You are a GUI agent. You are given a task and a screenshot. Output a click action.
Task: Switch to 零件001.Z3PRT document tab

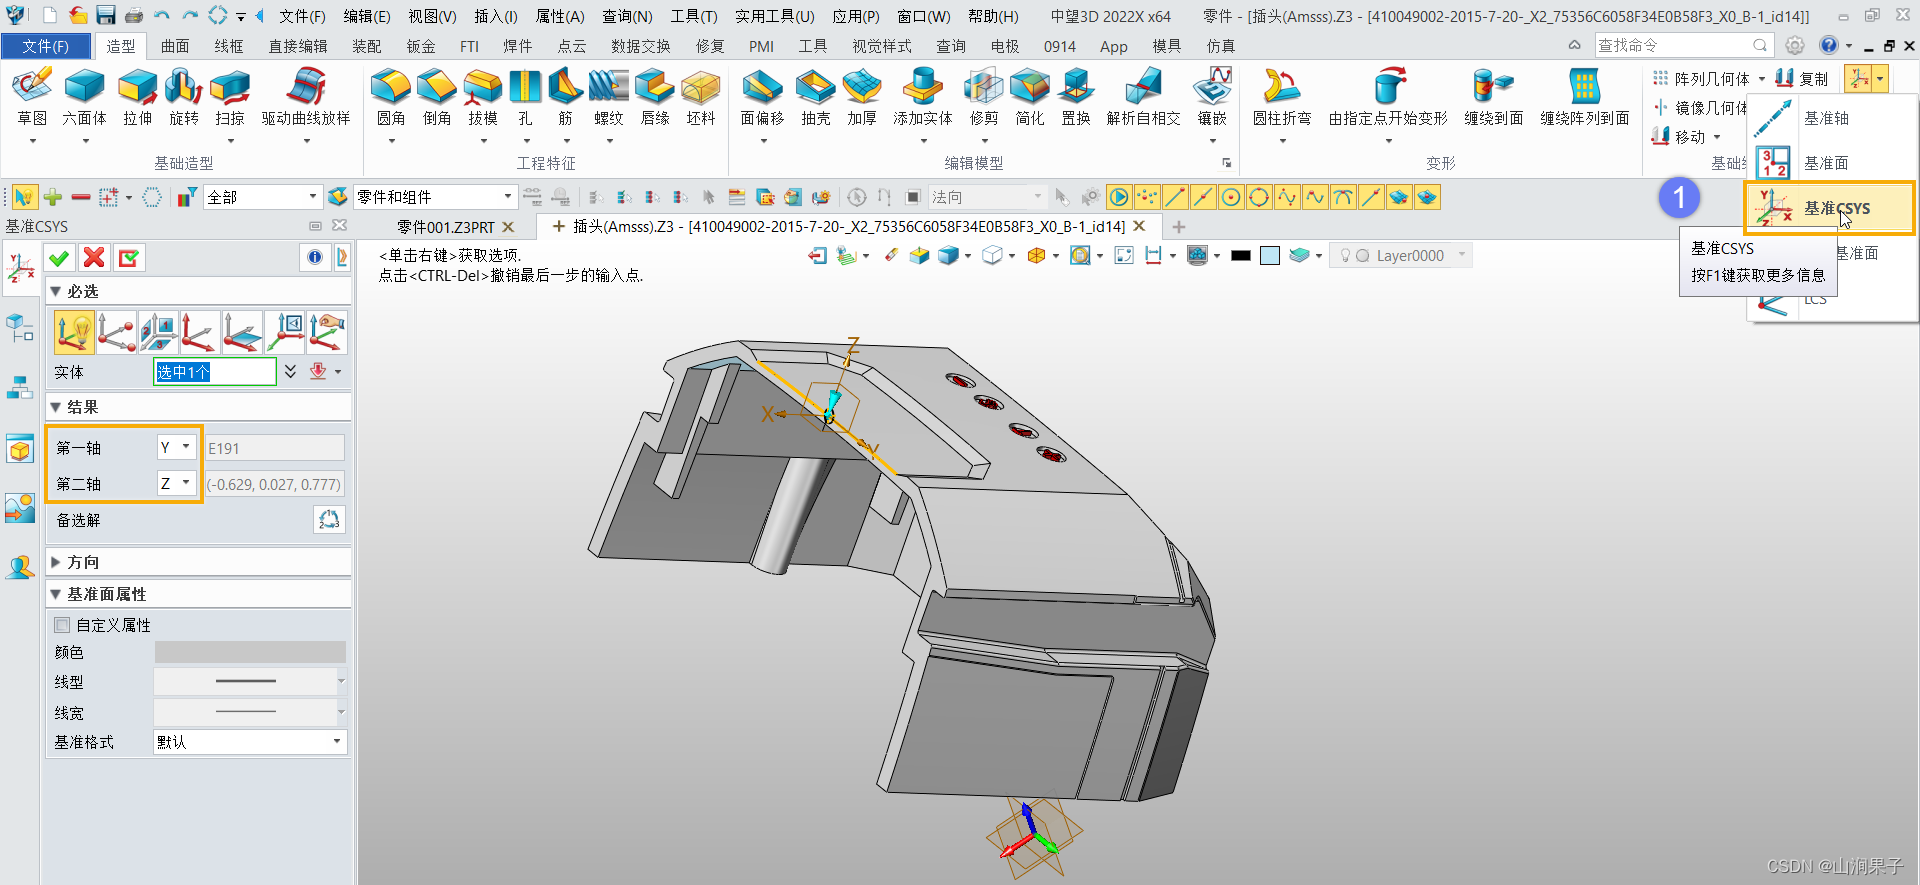coord(445,227)
